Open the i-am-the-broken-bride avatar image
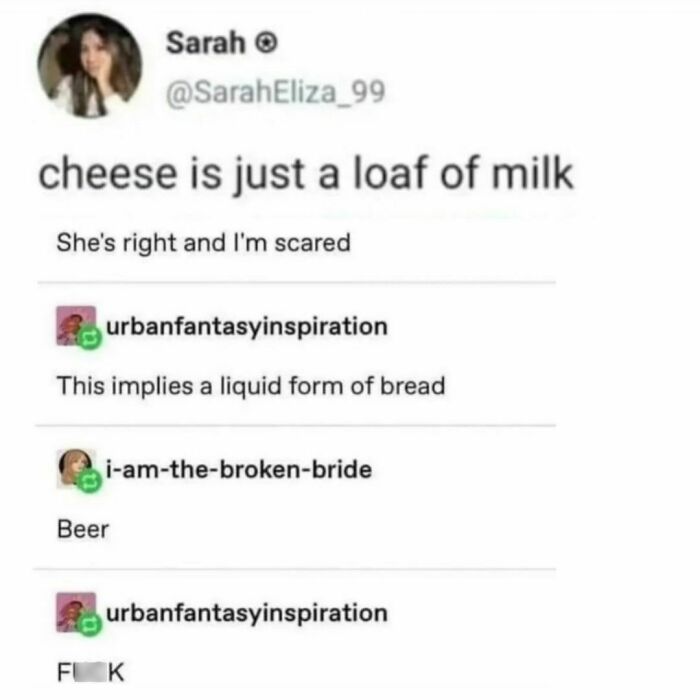700x700 pixels. coord(76,469)
